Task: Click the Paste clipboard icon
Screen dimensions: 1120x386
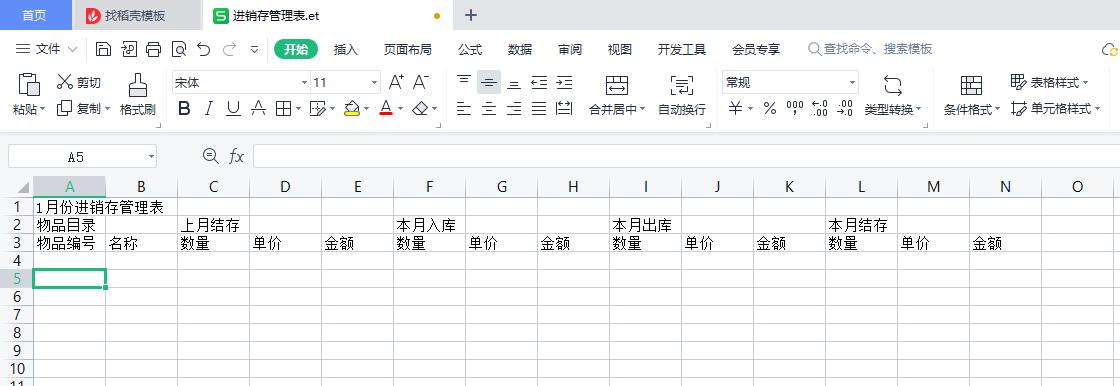Action: pyautogui.click(x=29, y=84)
